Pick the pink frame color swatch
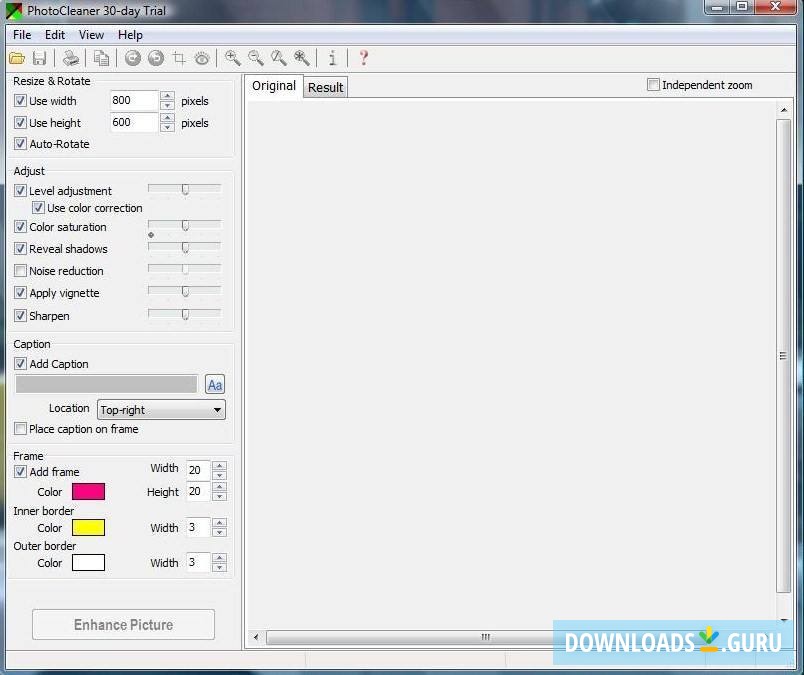 pos(88,491)
